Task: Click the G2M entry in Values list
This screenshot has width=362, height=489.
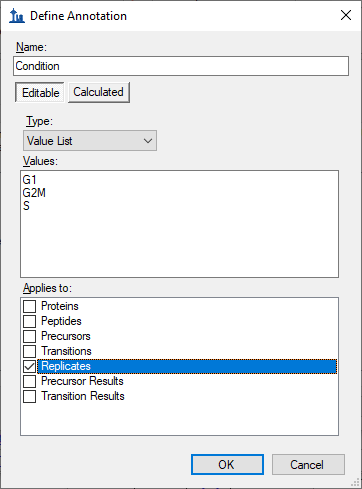Action: [34, 193]
